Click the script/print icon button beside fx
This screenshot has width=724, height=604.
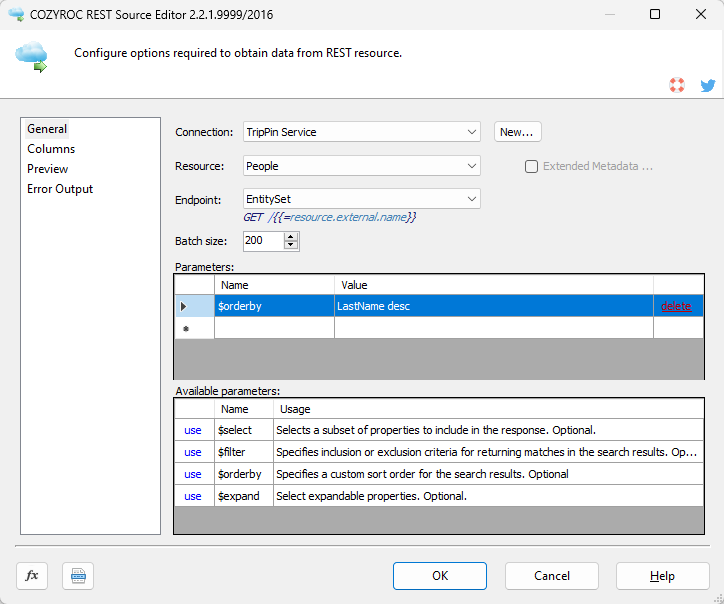(x=78, y=576)
